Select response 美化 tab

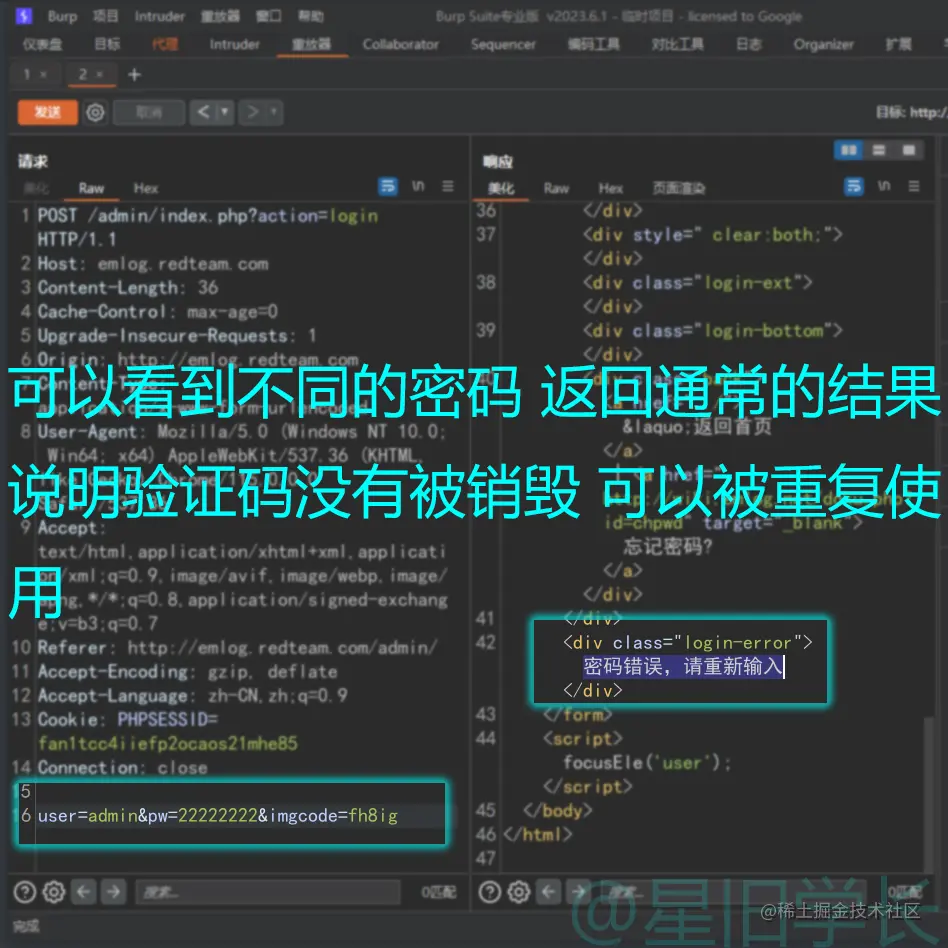(501, 188)
